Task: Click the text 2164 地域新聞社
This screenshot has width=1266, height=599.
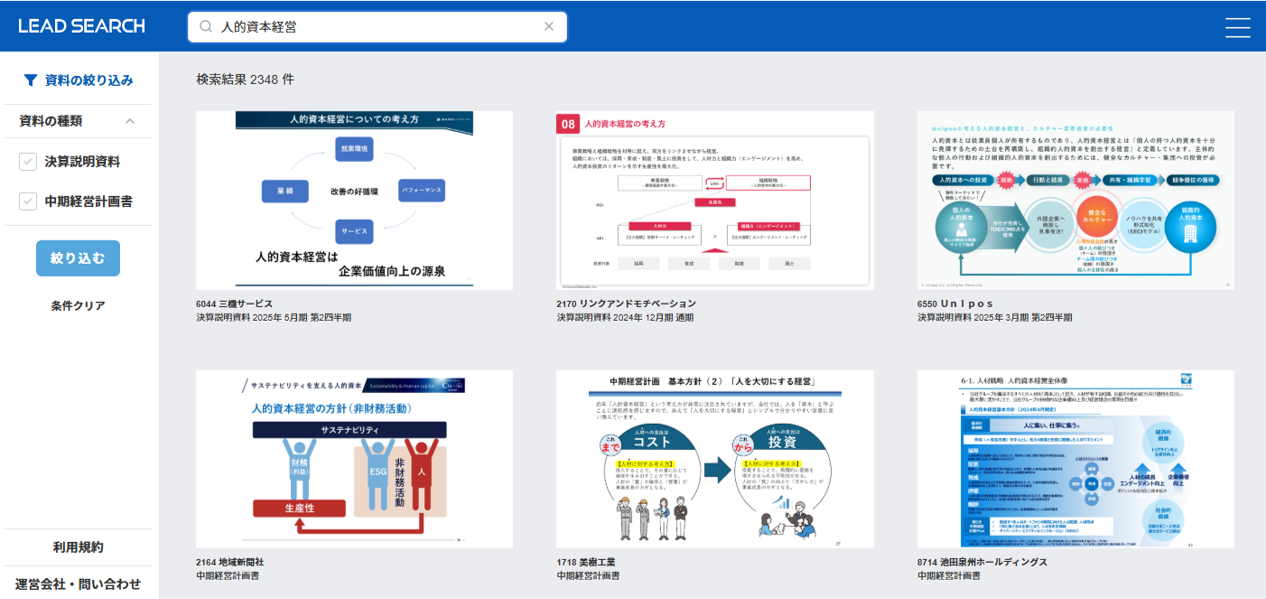Action: [x=230, y=562]
